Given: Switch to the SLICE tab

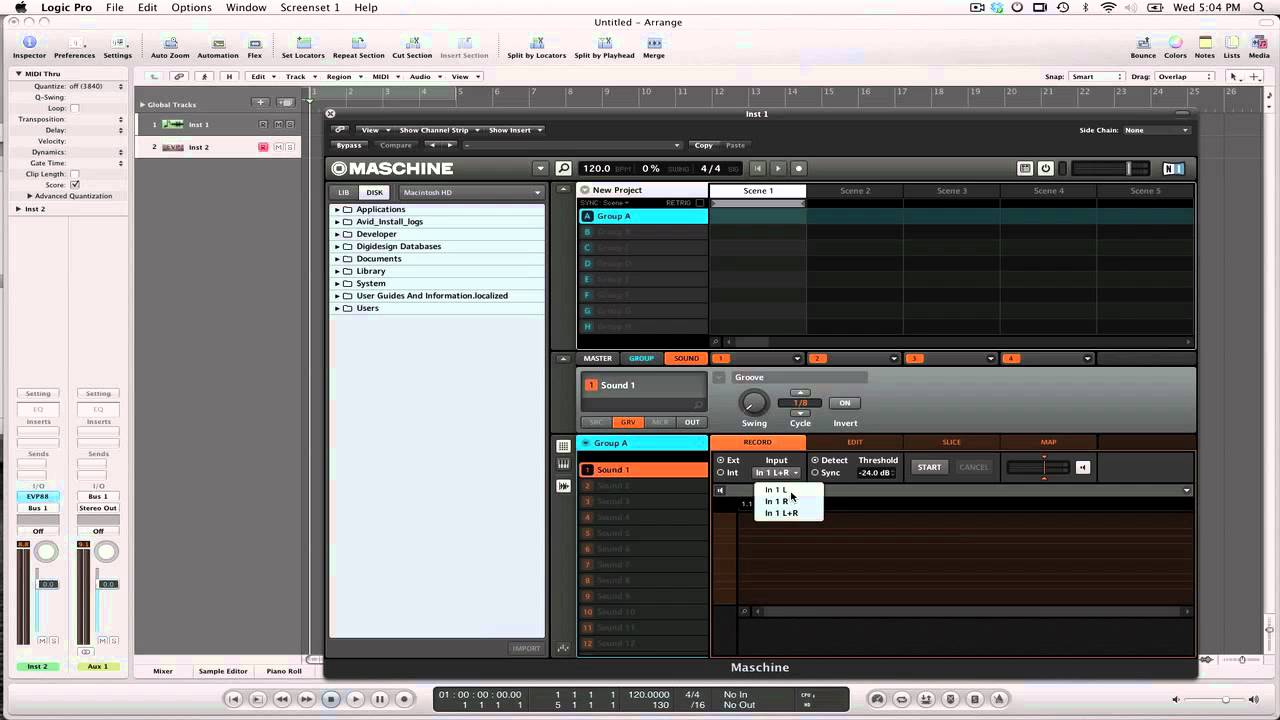Looking at the screenshot, I should pyautogui.click(x=951, y=442).
